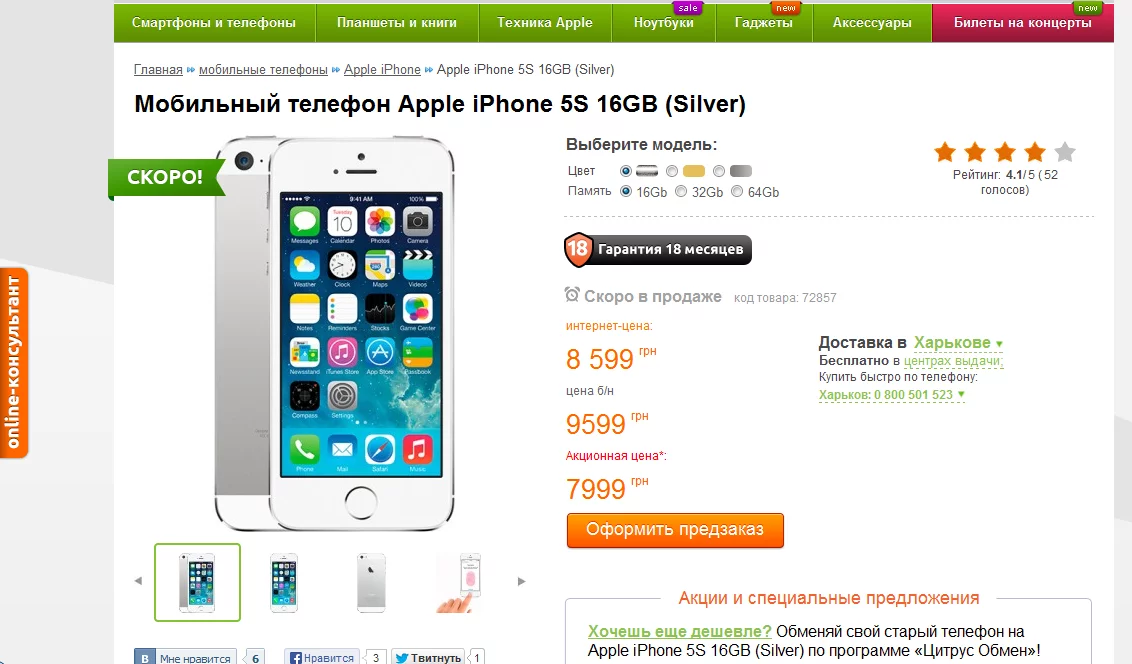Select the 64Gb memory radio button
The height and width of the screenshot is (664, 1132).
736,191
